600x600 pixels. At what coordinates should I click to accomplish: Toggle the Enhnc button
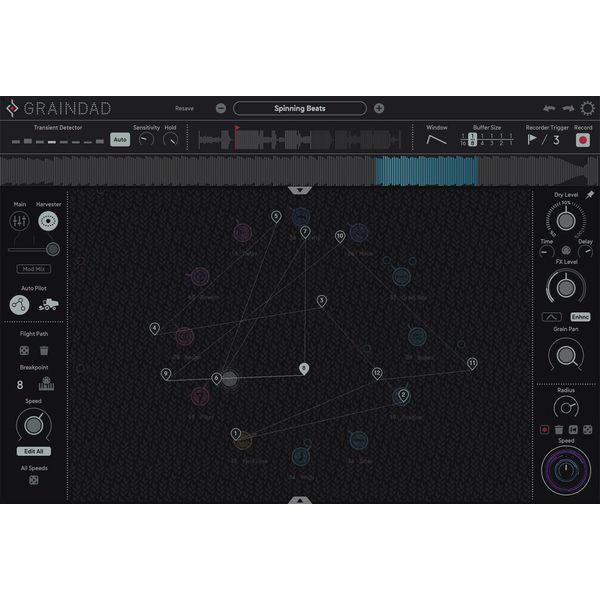click(581, 317)
